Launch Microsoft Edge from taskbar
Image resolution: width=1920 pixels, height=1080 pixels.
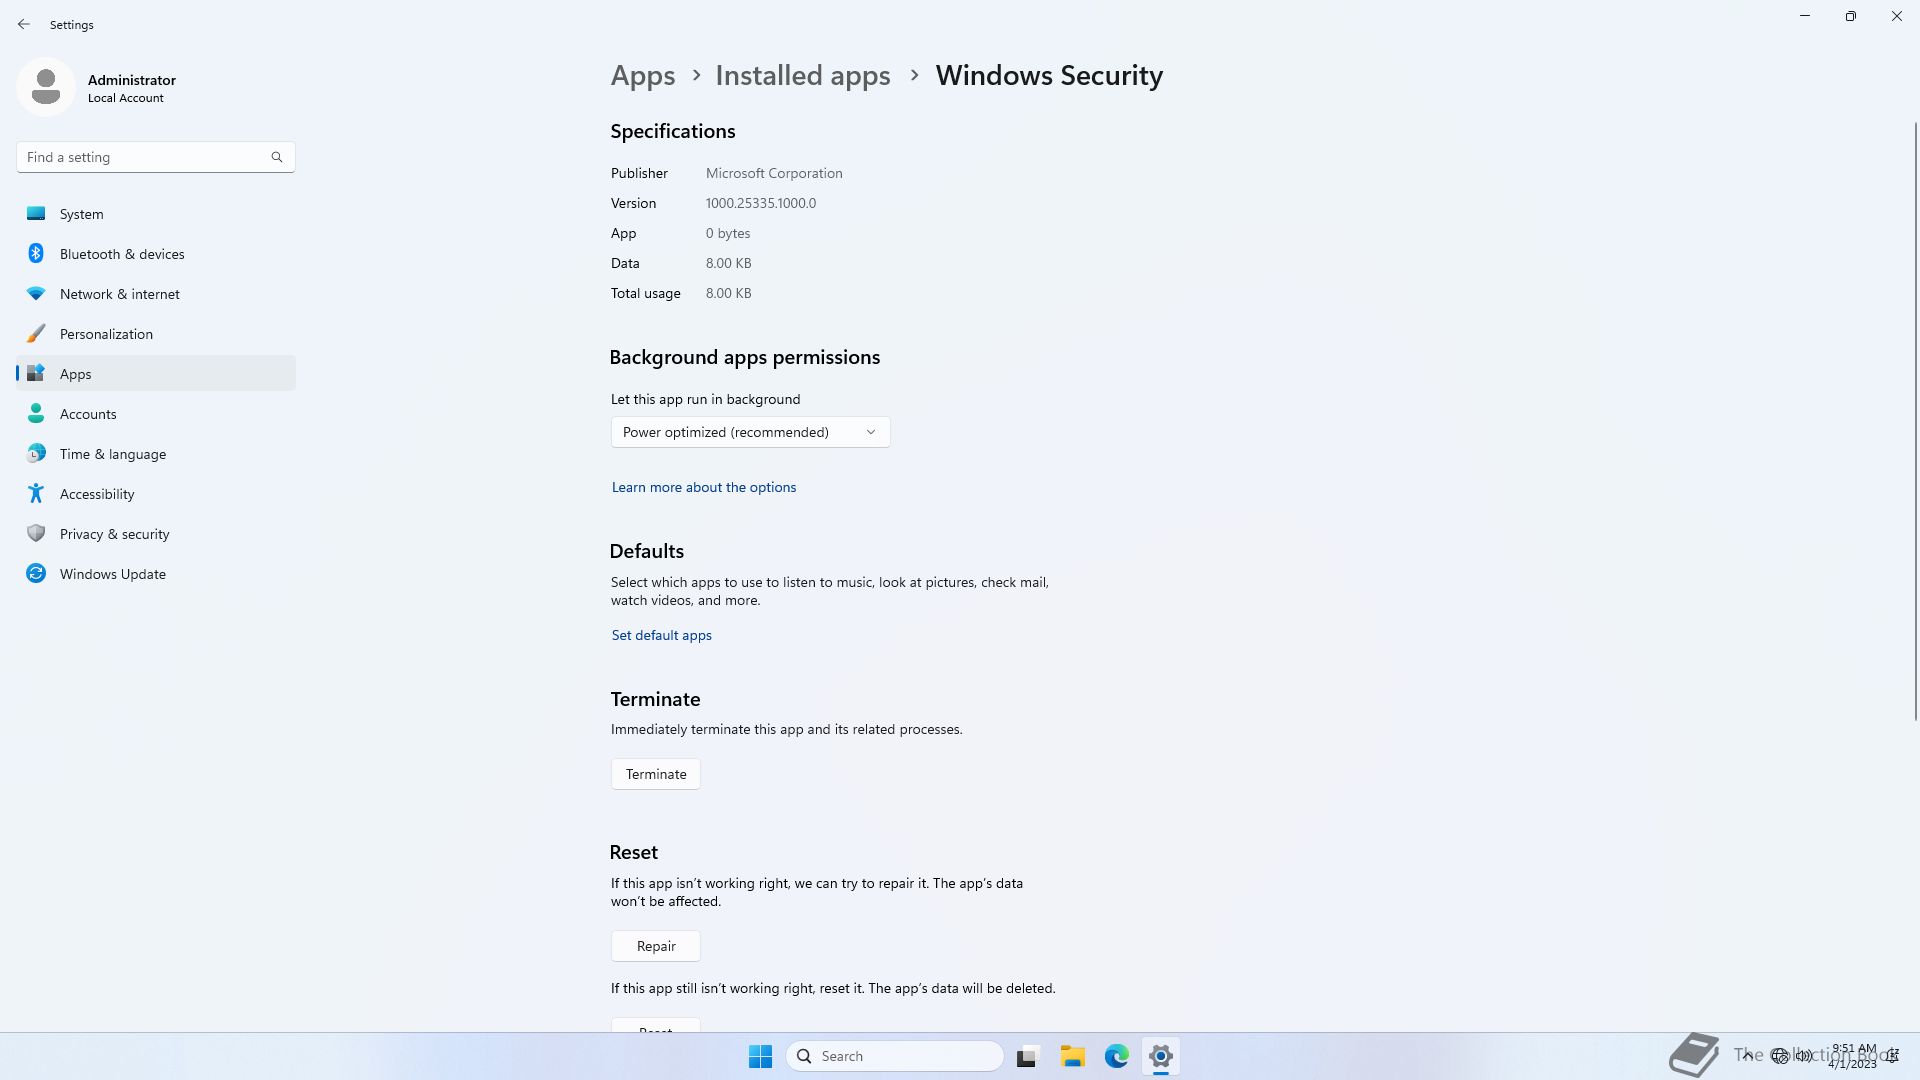point(1117,1056)
